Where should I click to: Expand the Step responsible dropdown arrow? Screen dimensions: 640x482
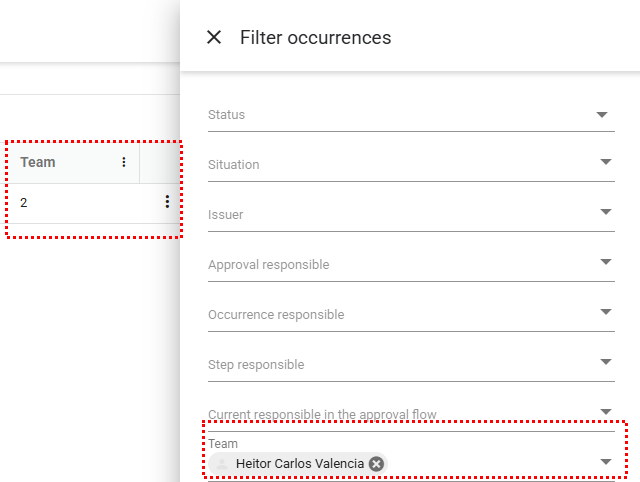606,362
